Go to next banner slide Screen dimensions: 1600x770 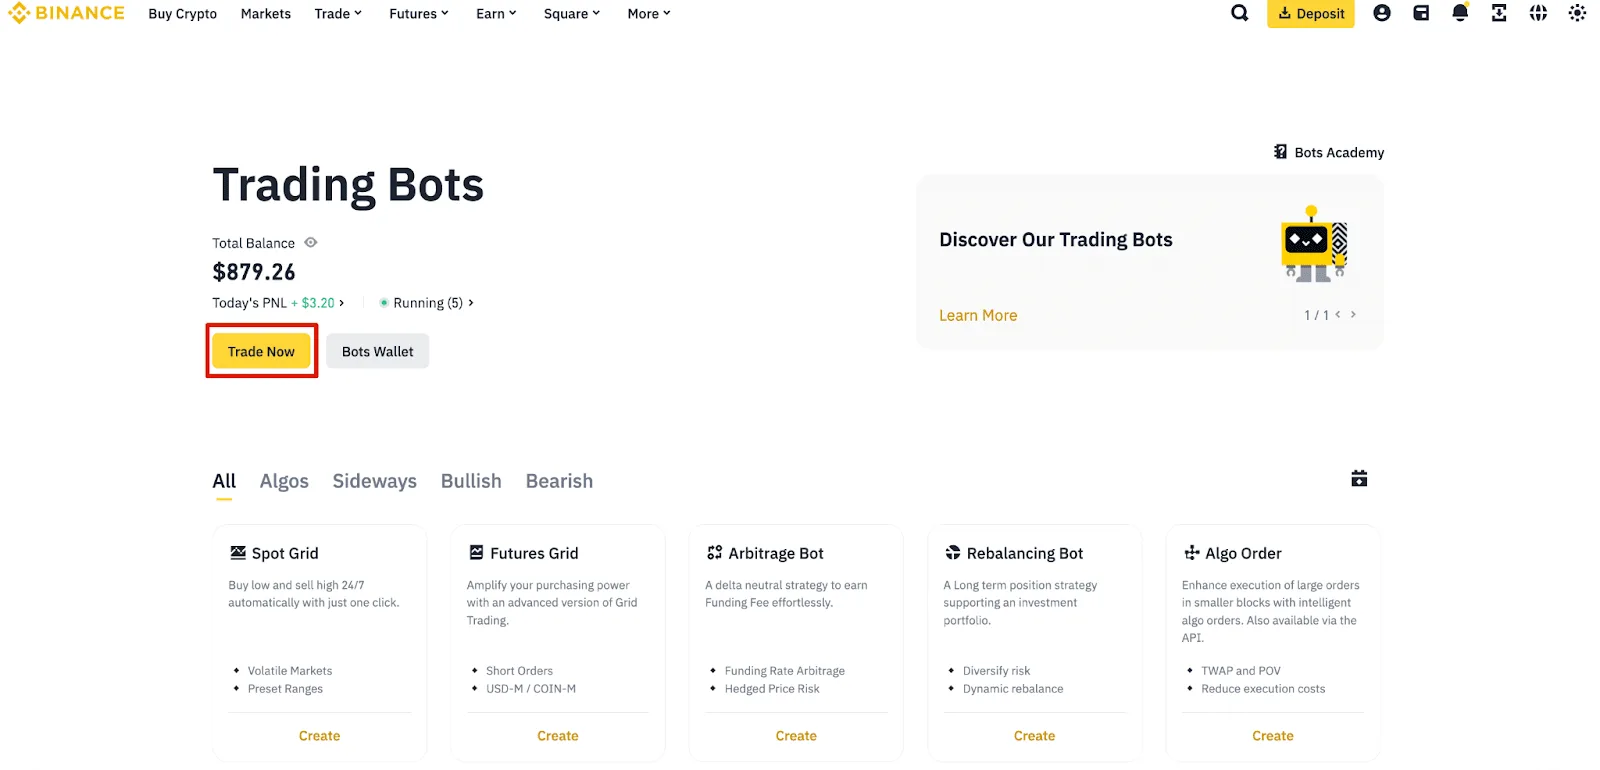click(x=1354, y=315)
